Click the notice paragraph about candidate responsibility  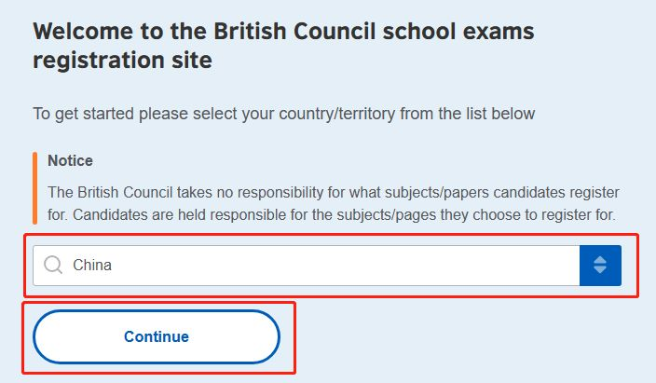coord(333,203)
